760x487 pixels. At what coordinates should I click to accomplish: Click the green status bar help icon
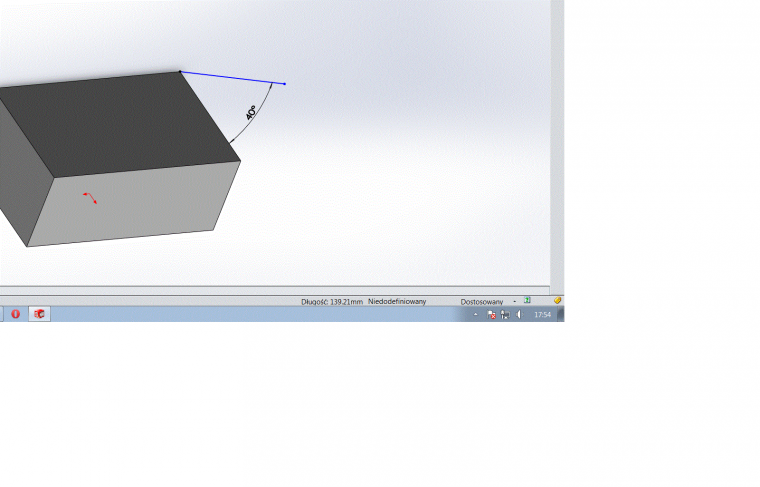click(x=527, y=300)
